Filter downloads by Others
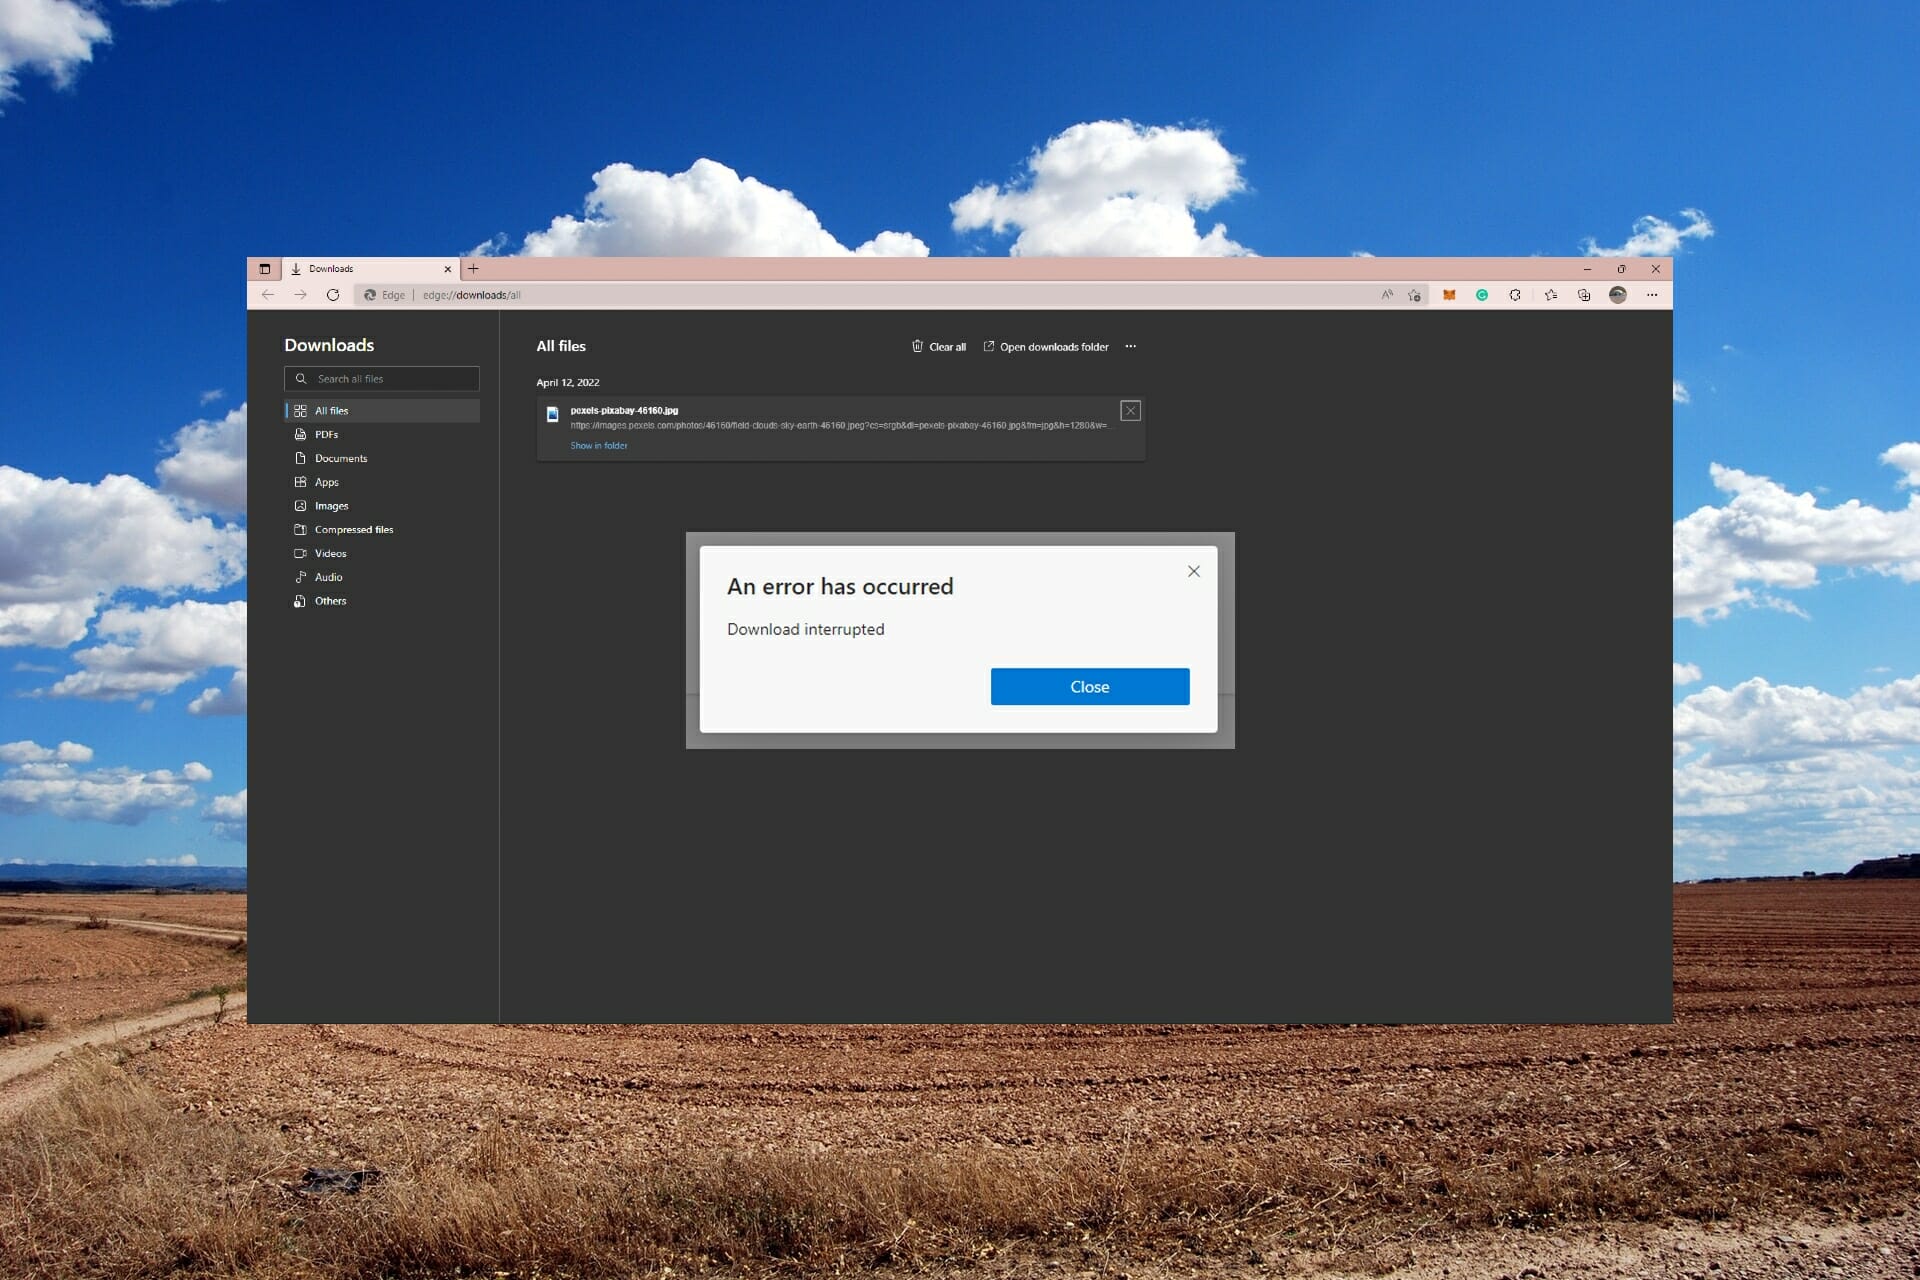Screen dimensions: 1920x1280 (x=382, y=601)
